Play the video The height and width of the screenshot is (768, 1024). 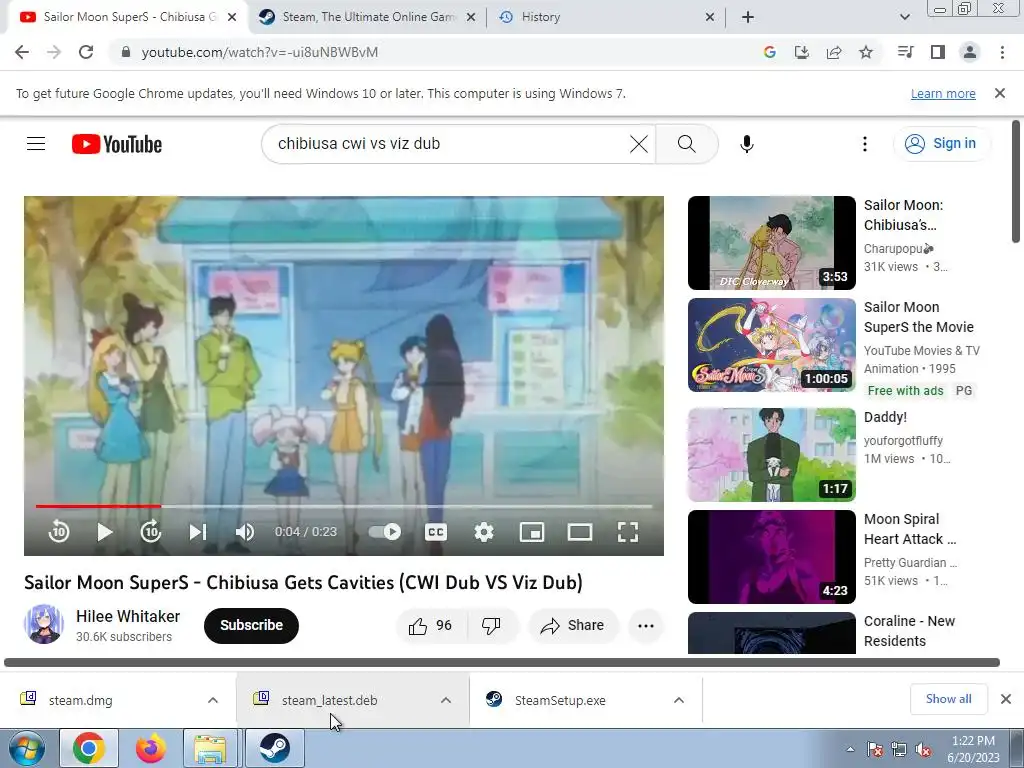tap(104, 532)
